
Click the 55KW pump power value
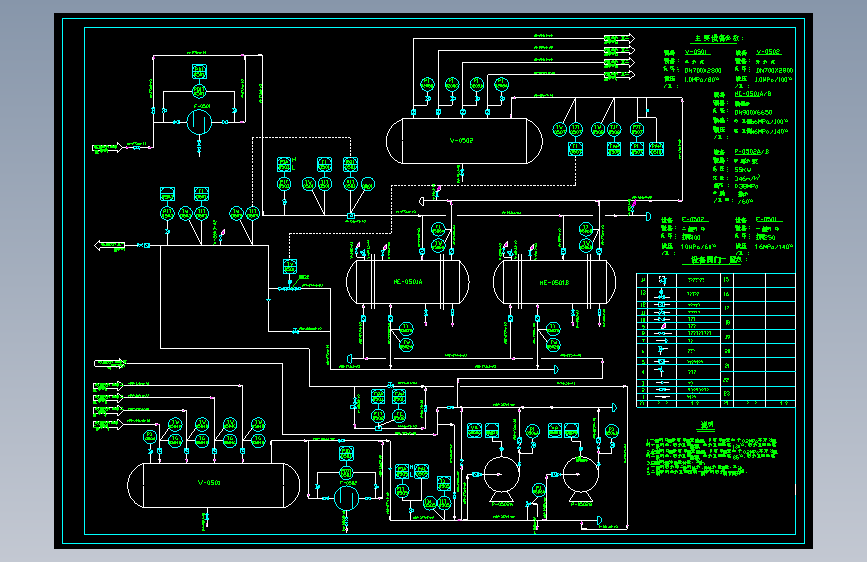coord(743,169)
